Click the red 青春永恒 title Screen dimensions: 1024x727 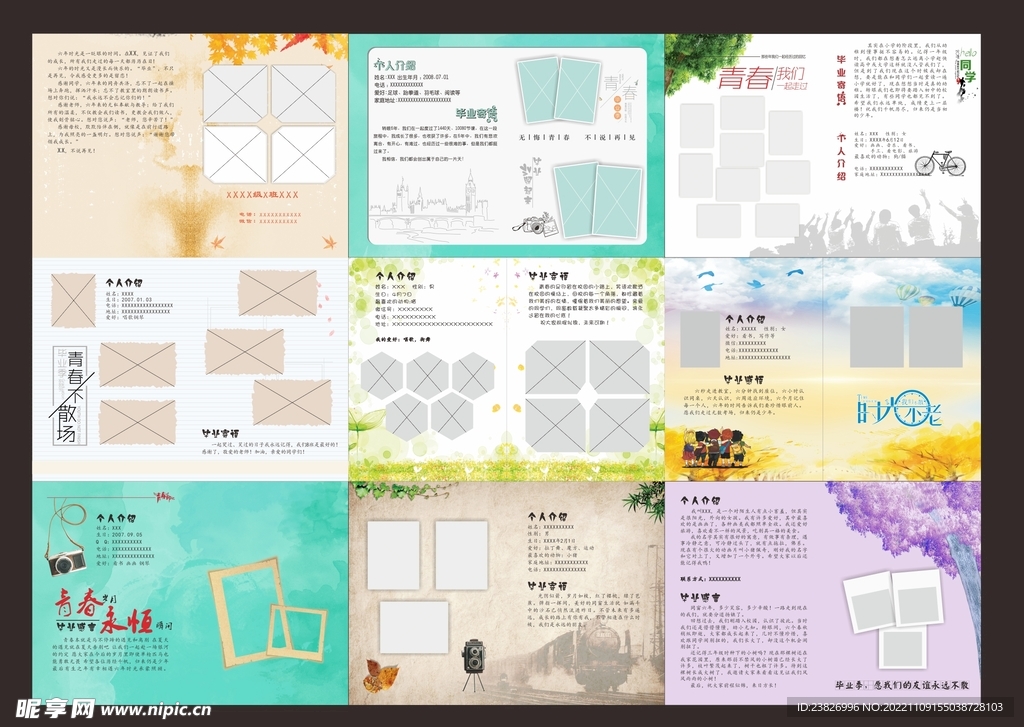pos(98,607)
